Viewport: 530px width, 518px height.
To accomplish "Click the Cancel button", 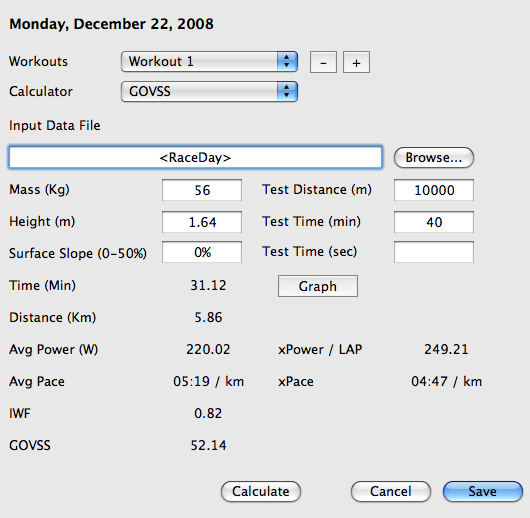I will (391, 491).
